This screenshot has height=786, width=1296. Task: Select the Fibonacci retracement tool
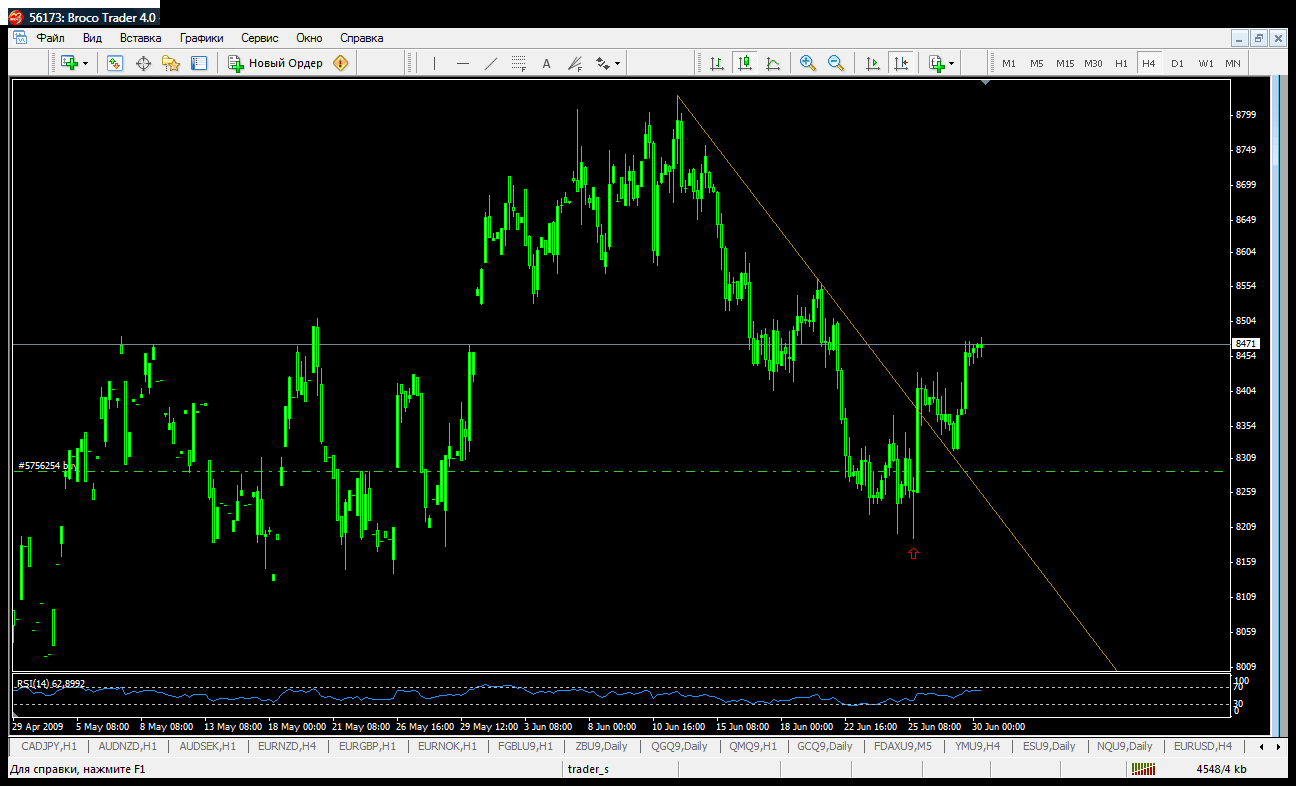[x=518, y=63]
